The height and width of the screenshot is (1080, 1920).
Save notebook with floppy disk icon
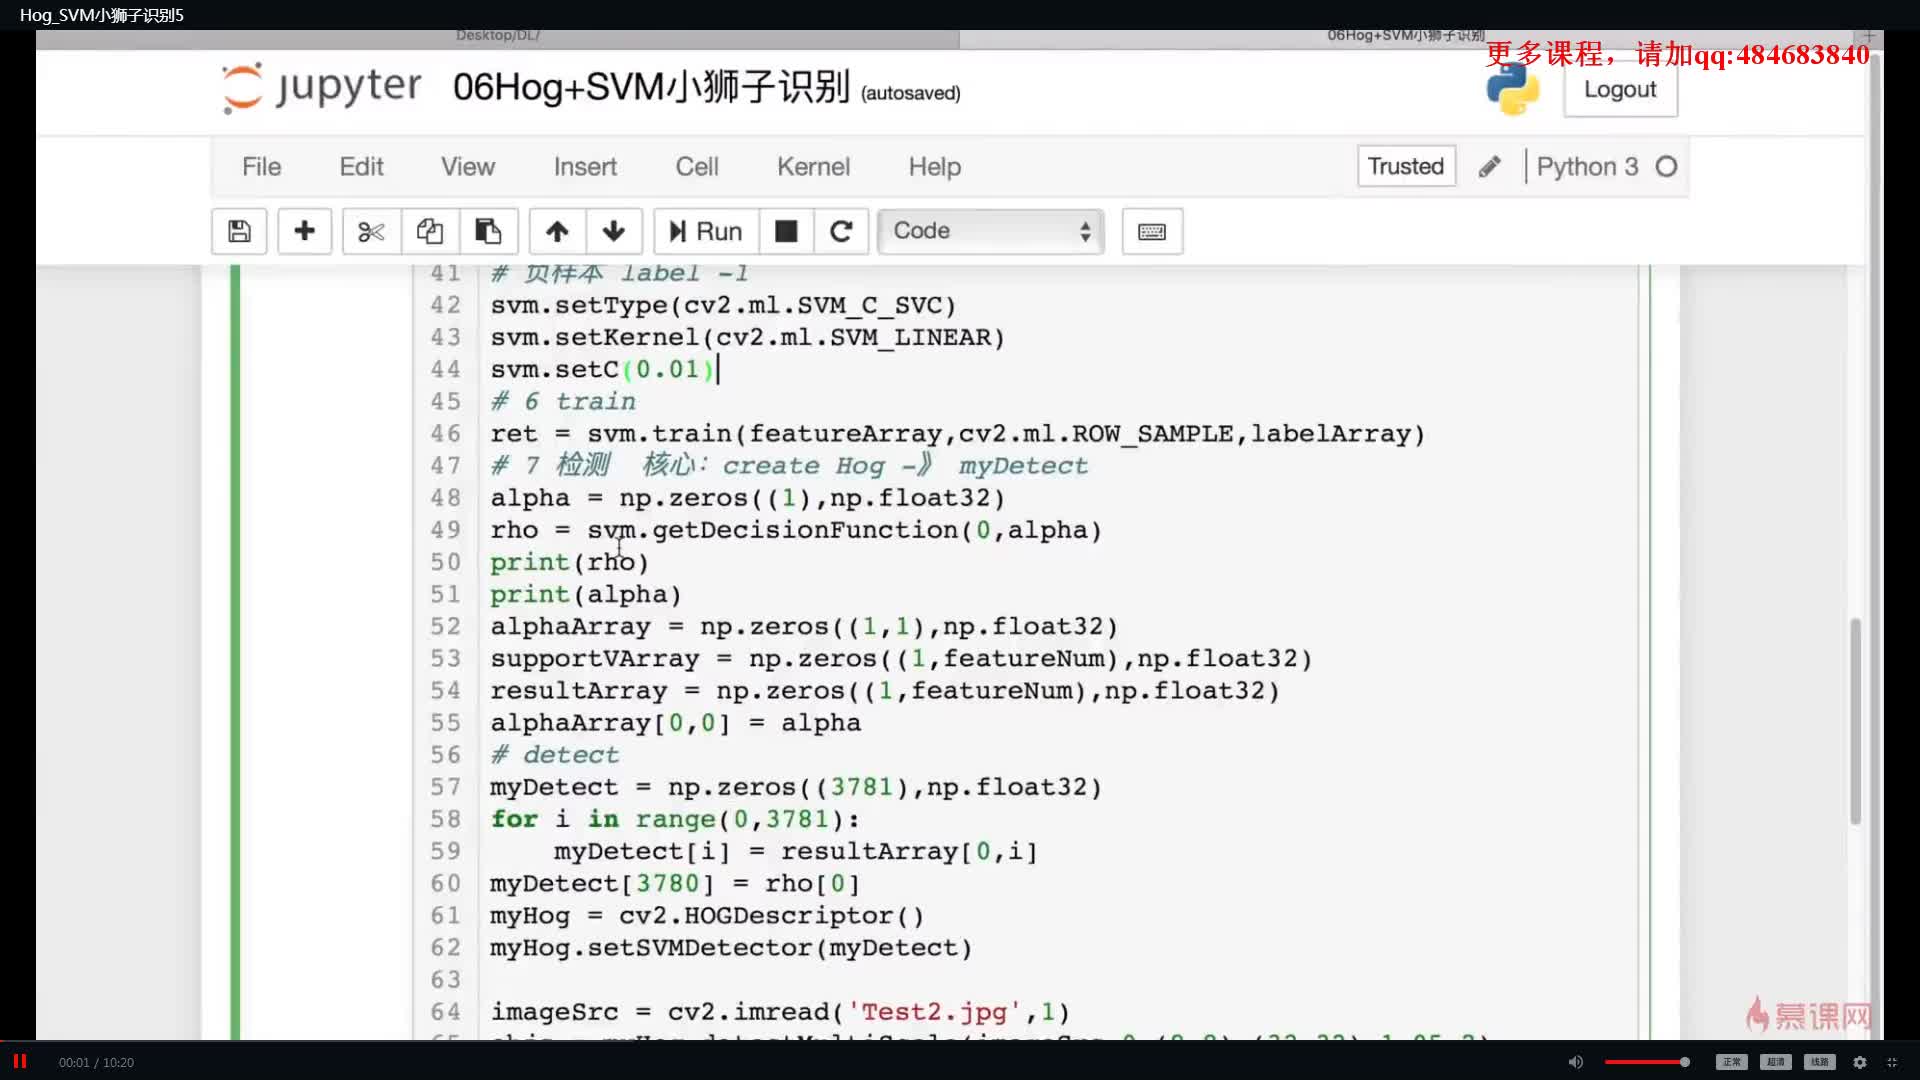tap(239, 232)
